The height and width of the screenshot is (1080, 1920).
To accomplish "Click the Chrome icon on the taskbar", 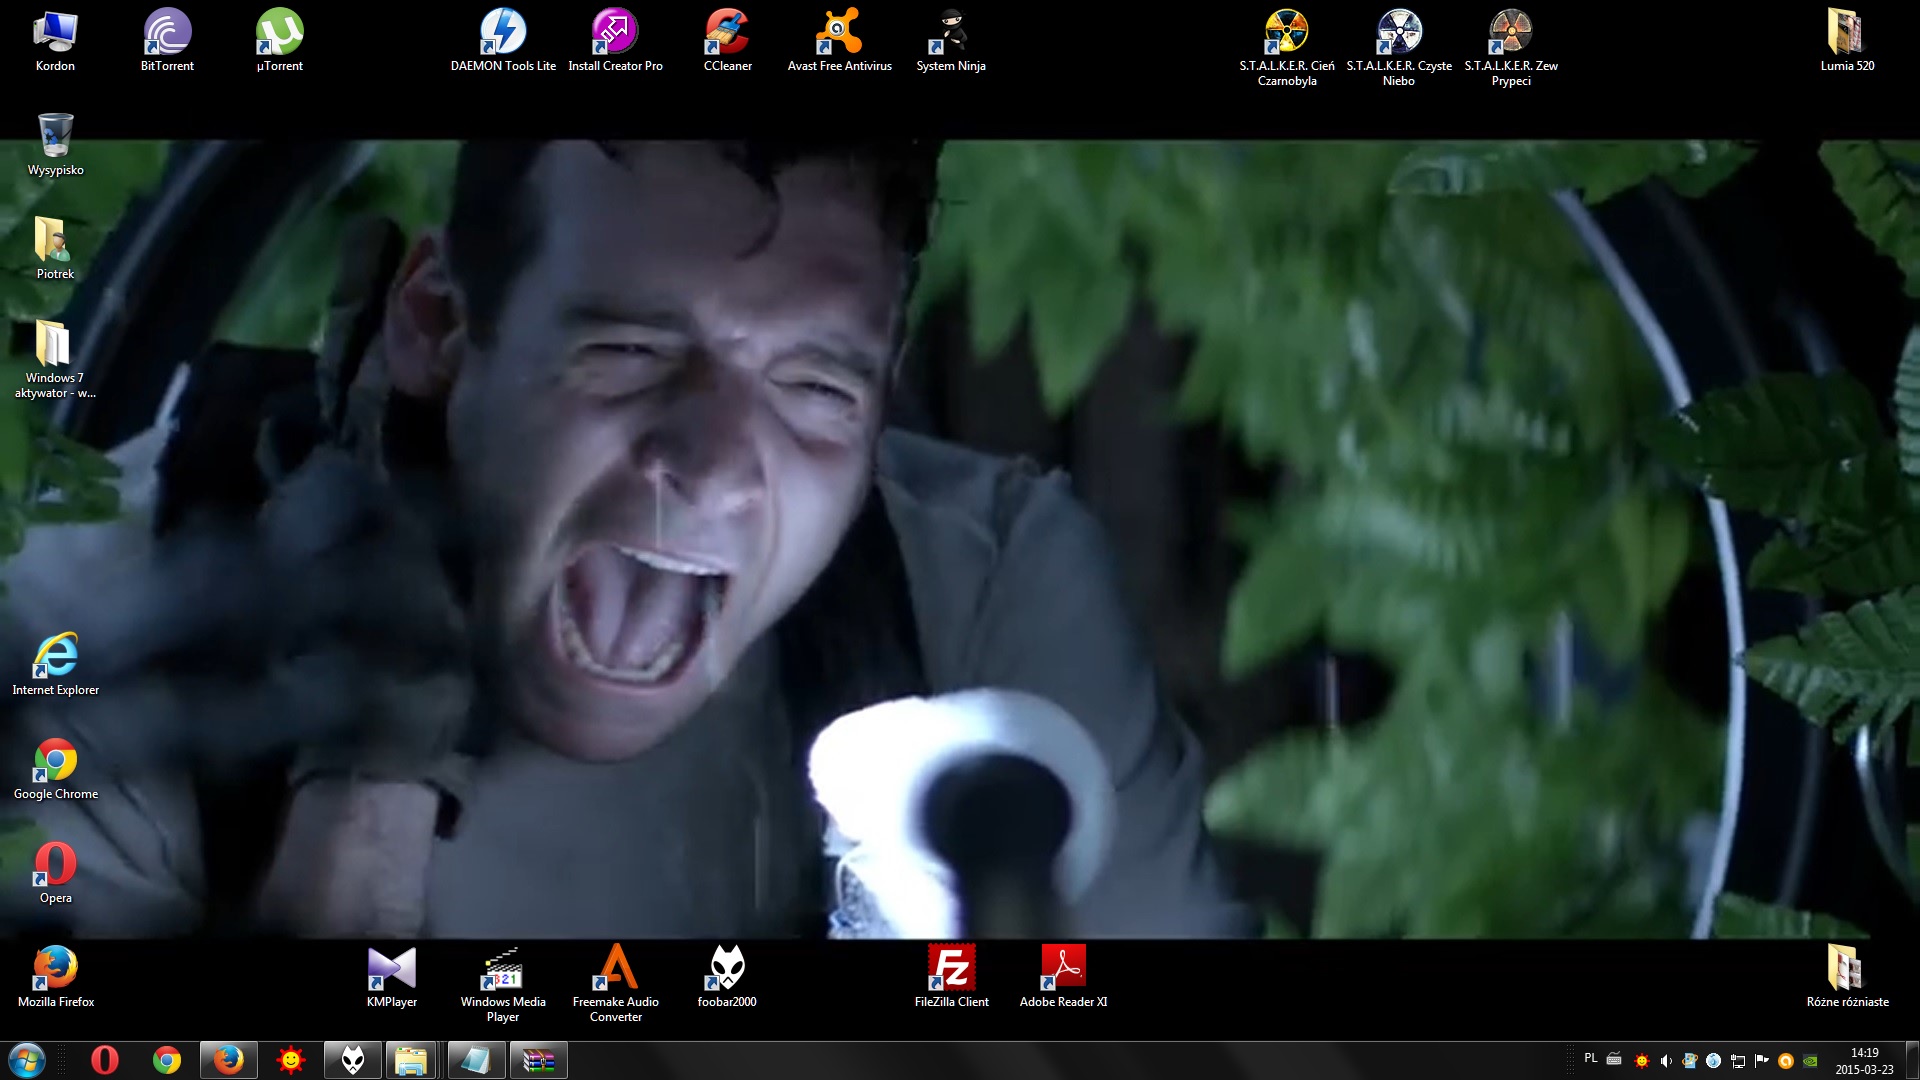I will point(166,1060).
